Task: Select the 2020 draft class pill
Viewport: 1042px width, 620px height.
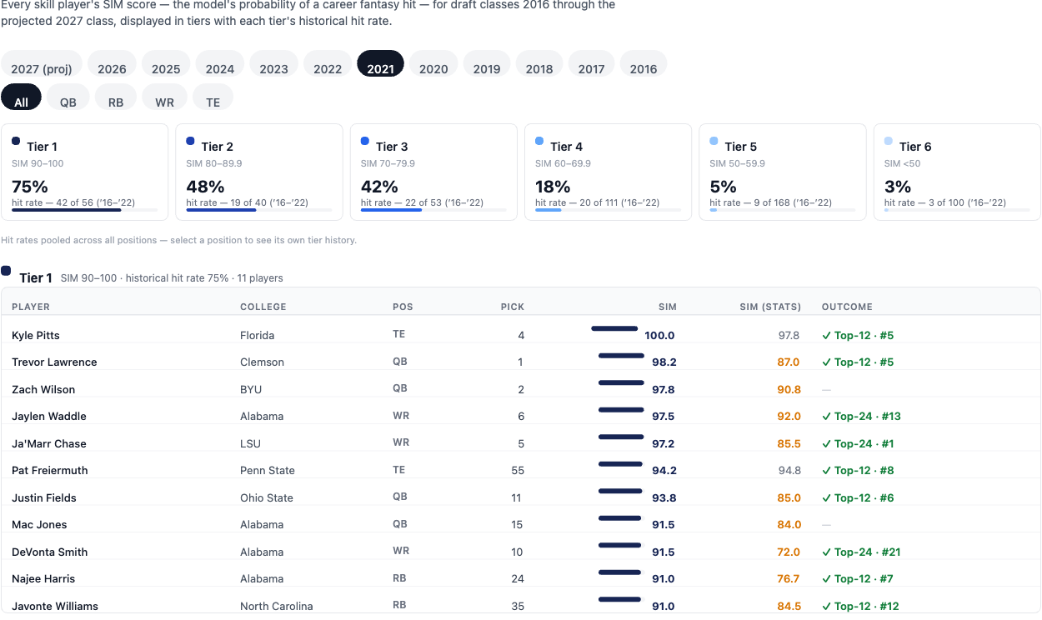Action: pos(433,65)
